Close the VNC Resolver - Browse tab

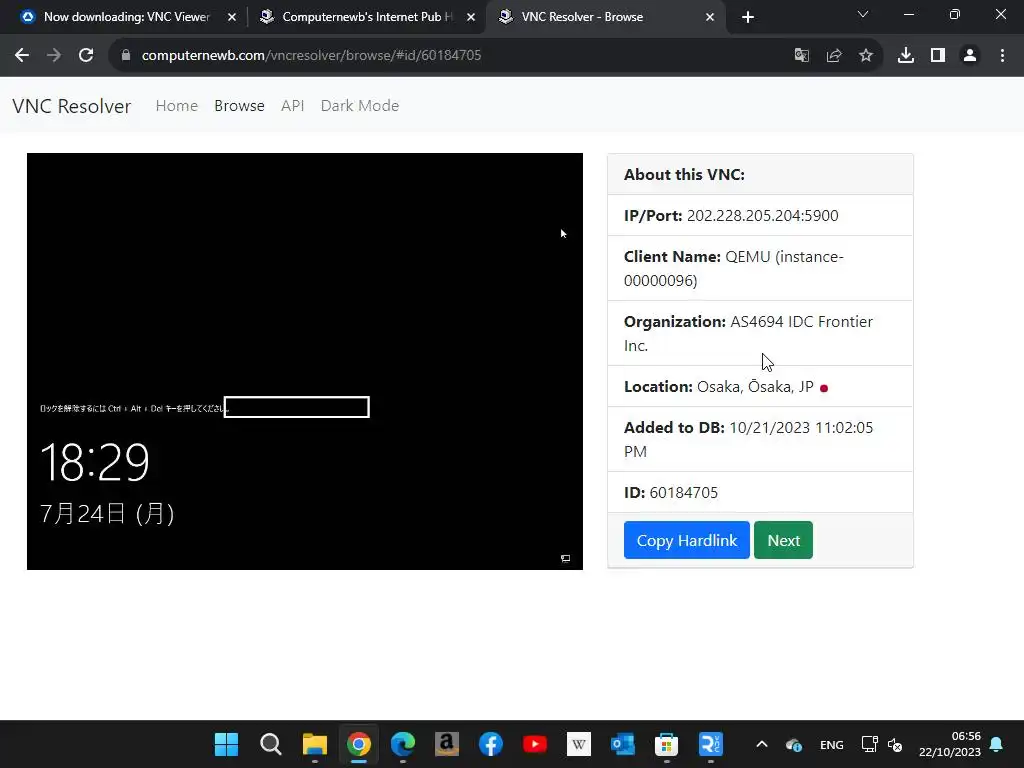pyautogui.click(x=710, y=17)
